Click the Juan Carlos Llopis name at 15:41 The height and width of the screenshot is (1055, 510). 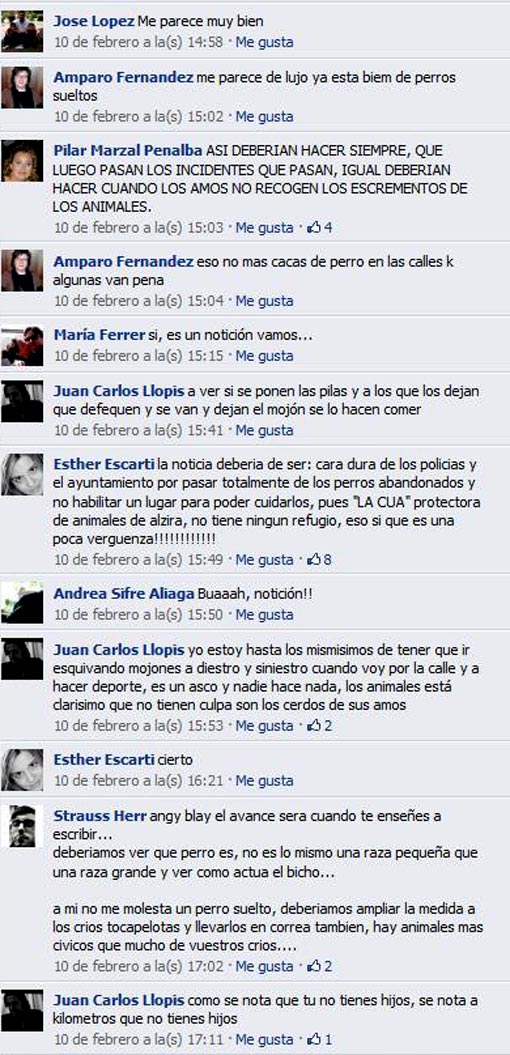coord(118,390)
